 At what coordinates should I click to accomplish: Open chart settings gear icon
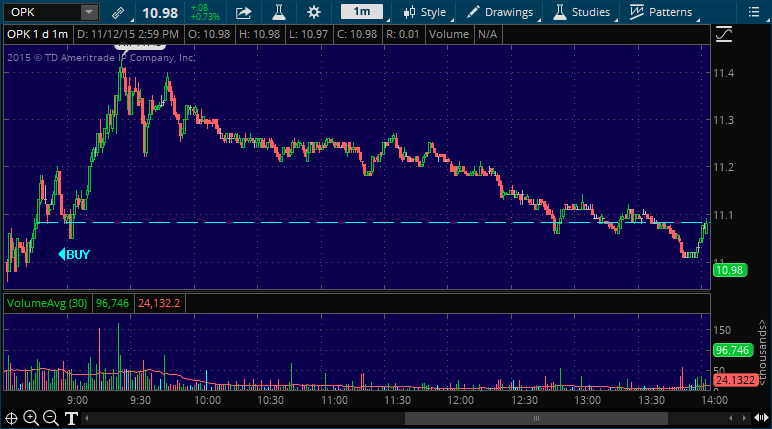314,12
